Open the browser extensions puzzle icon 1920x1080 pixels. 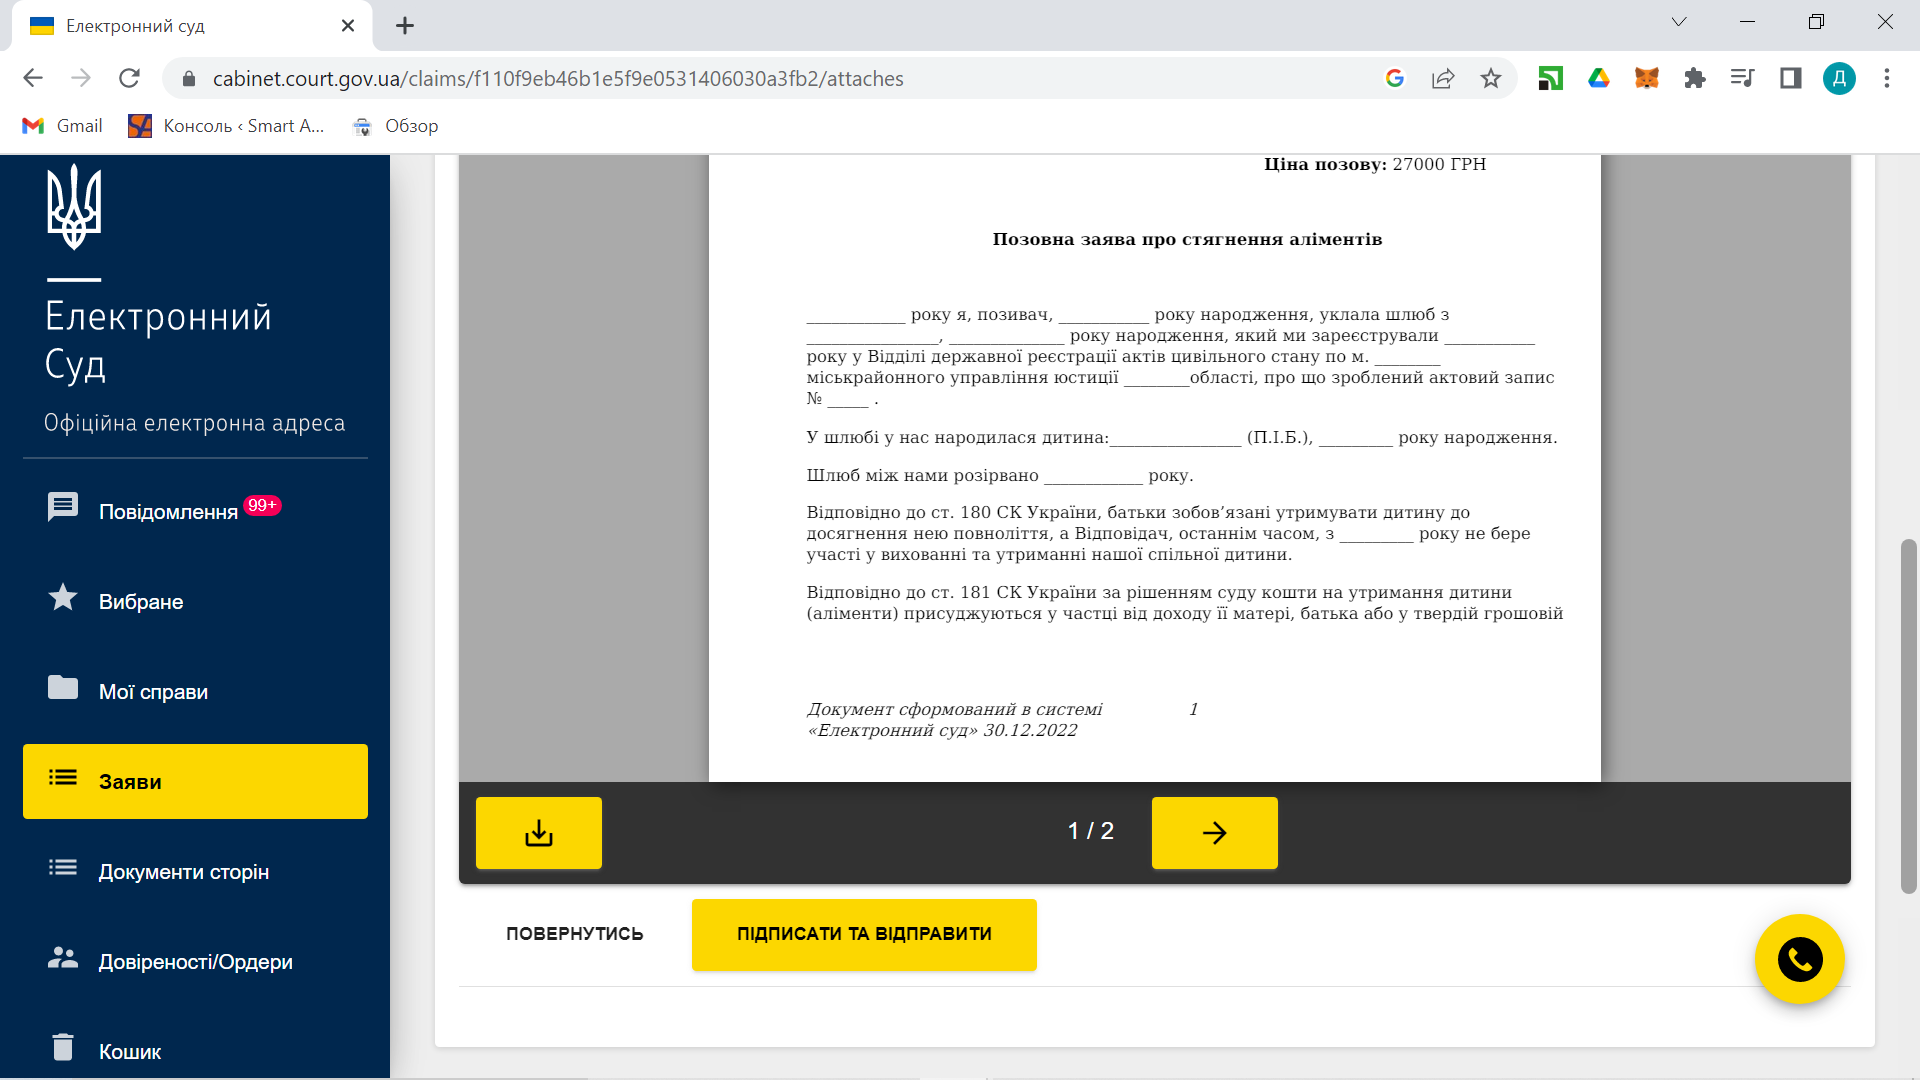coord(1694,79)
